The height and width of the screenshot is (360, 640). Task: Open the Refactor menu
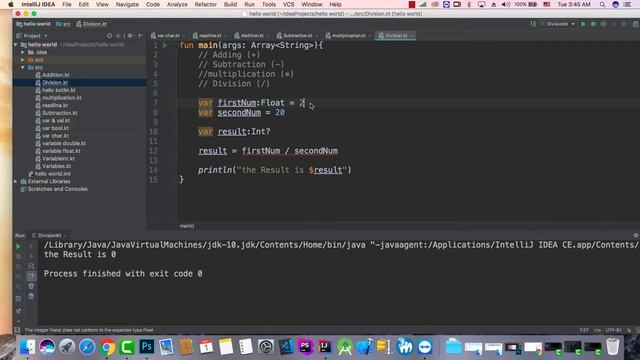click(x=205, y=4)
